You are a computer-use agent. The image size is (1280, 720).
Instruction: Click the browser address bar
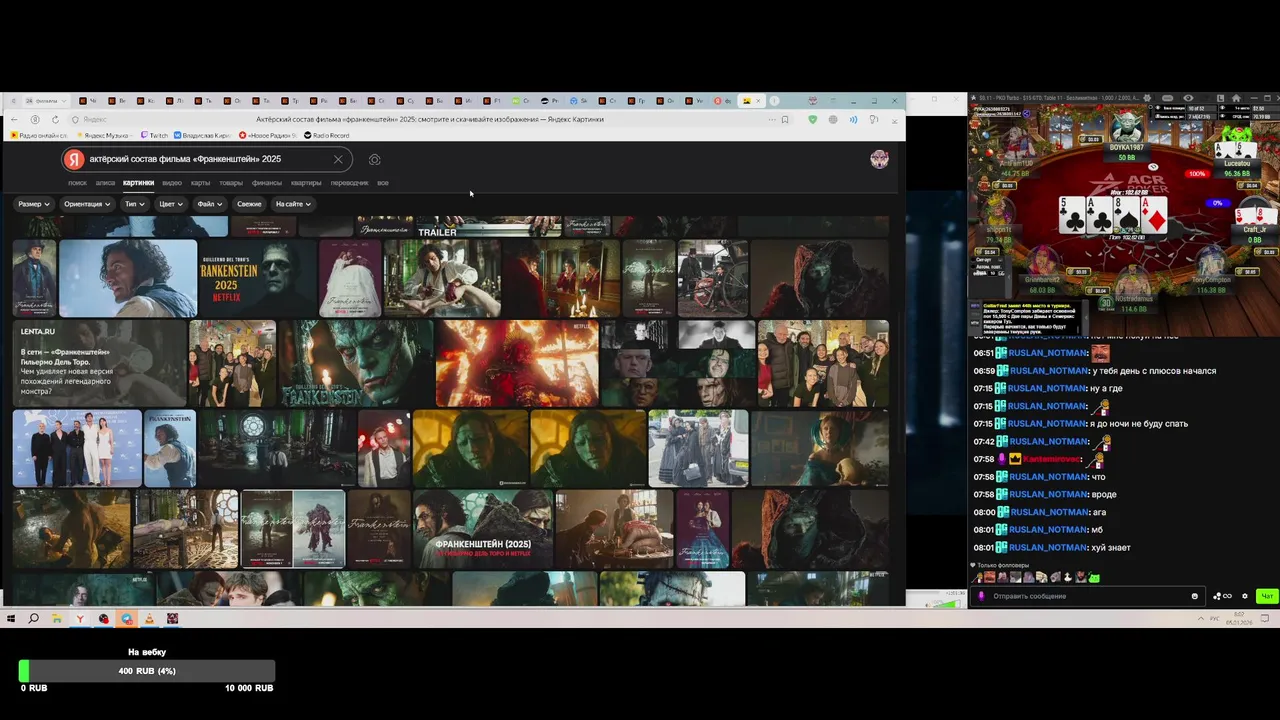click(430, 120)
